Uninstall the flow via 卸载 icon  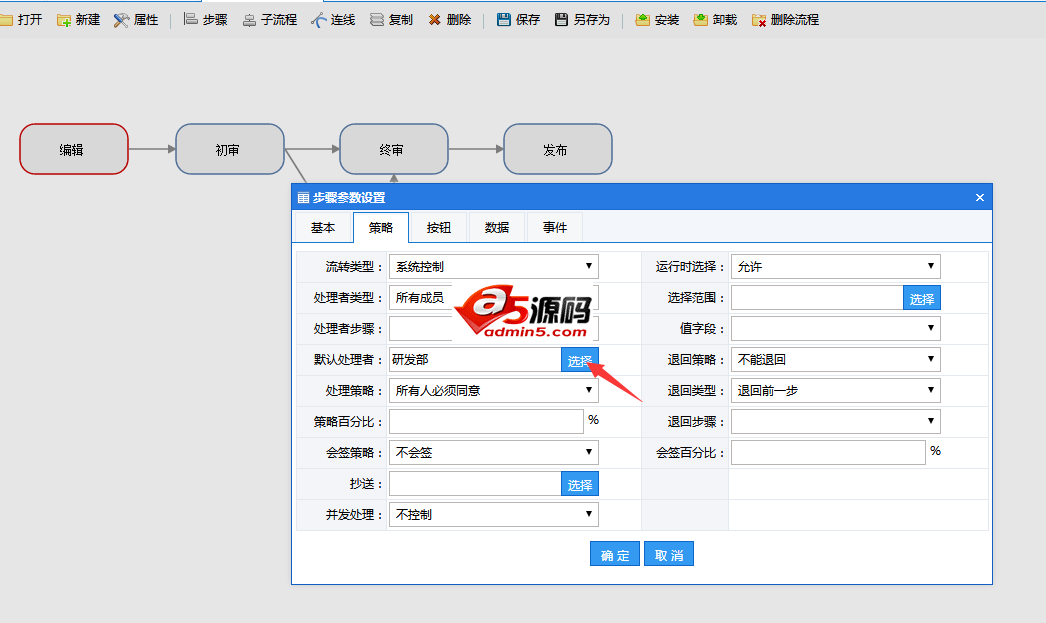pos(713,19)
